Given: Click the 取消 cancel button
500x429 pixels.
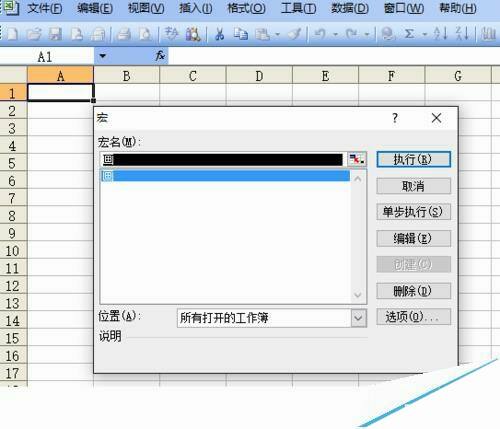Looking at the screenshot, I should pos(413,186).
